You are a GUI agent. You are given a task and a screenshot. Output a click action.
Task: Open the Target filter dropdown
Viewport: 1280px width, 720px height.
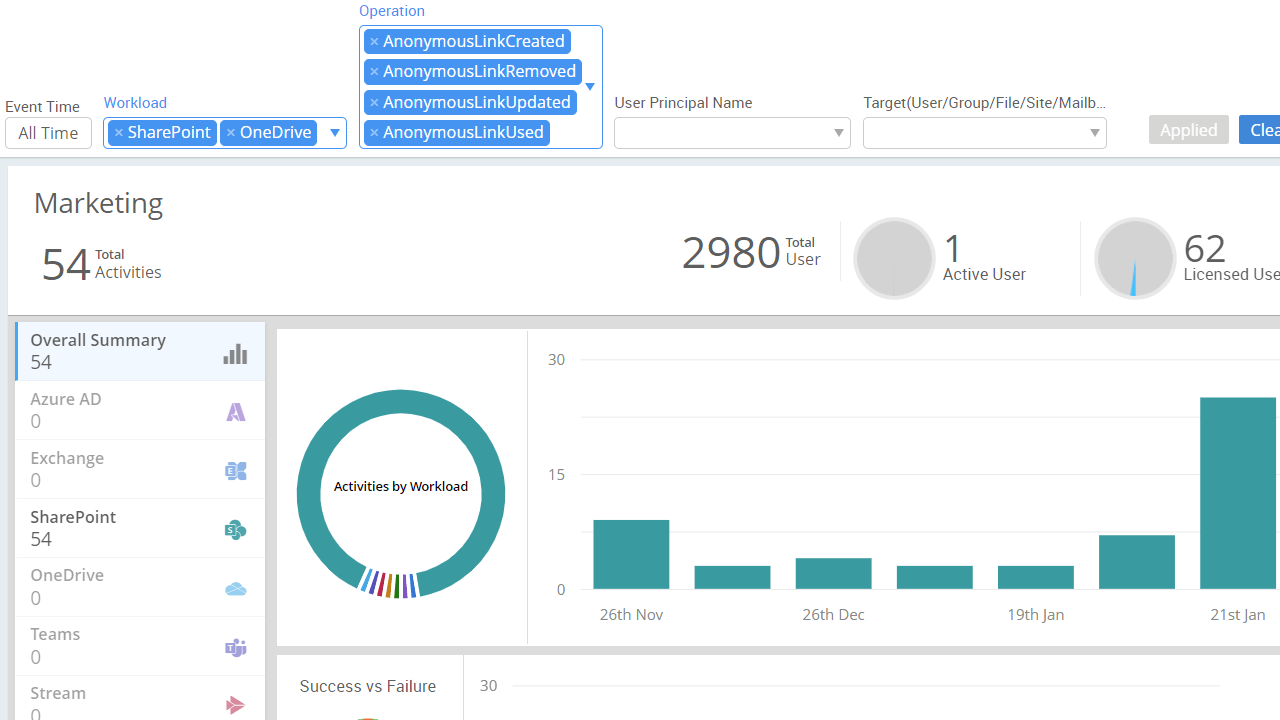1094,132
